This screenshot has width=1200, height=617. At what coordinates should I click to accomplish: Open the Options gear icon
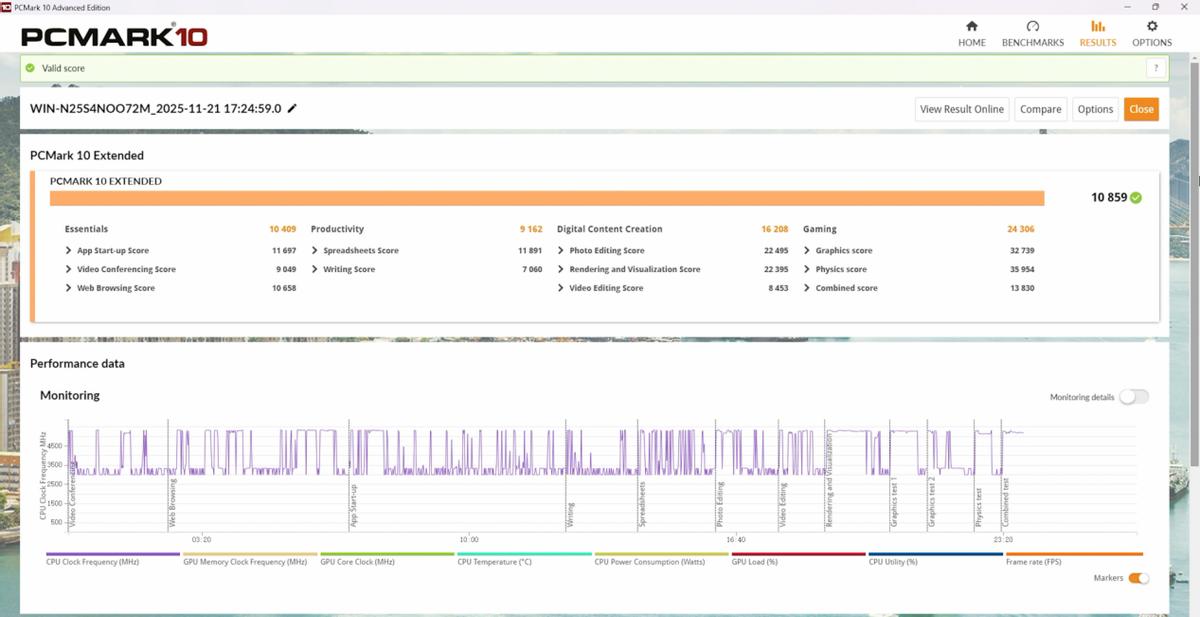pyautogui.click(x=1151, y=27)
